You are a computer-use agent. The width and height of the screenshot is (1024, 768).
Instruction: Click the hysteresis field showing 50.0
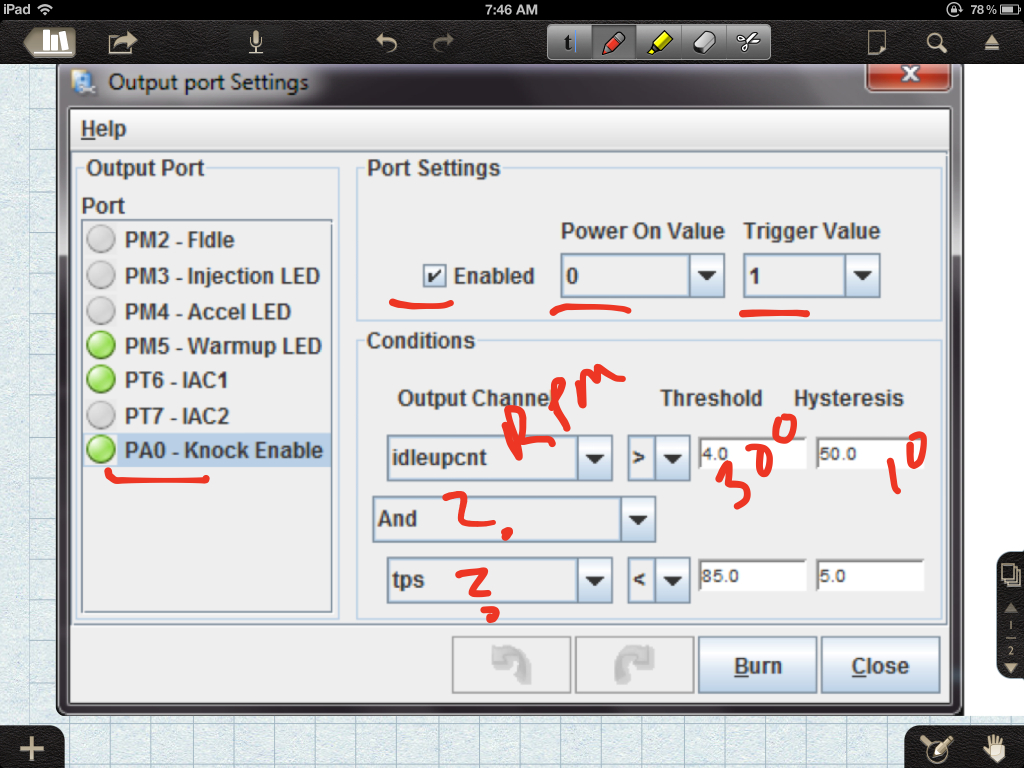click(870, 454)
